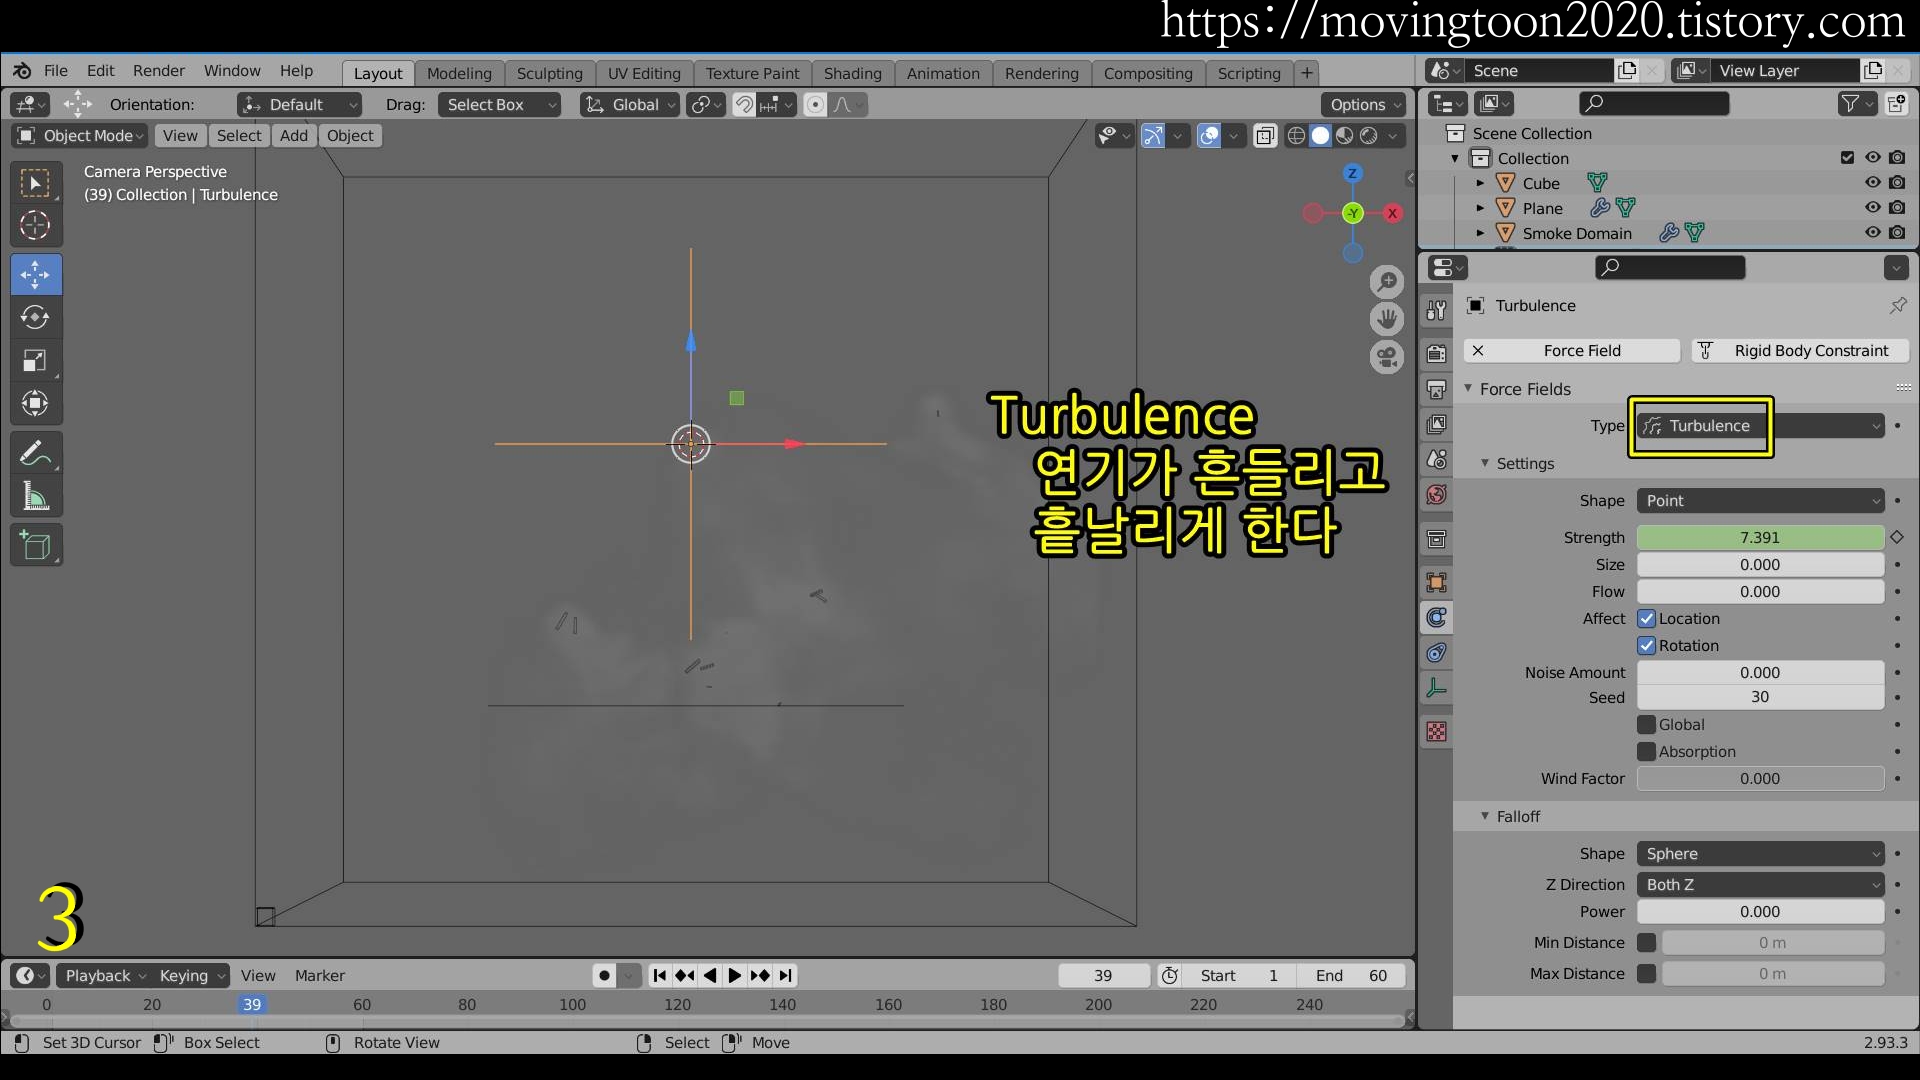Image resolution: width=1920 pixels, height=1080 pixels.
Task: Open the Keying popover
Action: coord(192,976)
